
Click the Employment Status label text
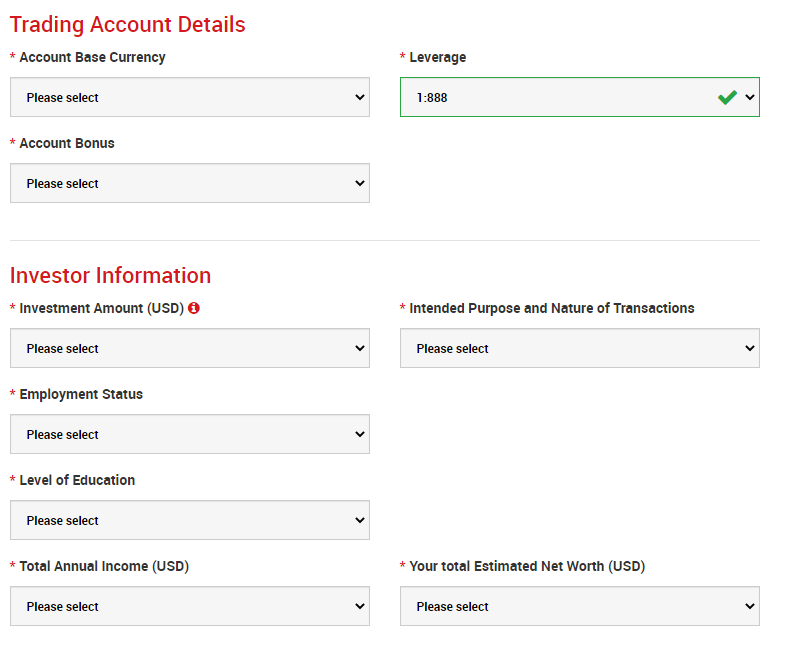81,394
